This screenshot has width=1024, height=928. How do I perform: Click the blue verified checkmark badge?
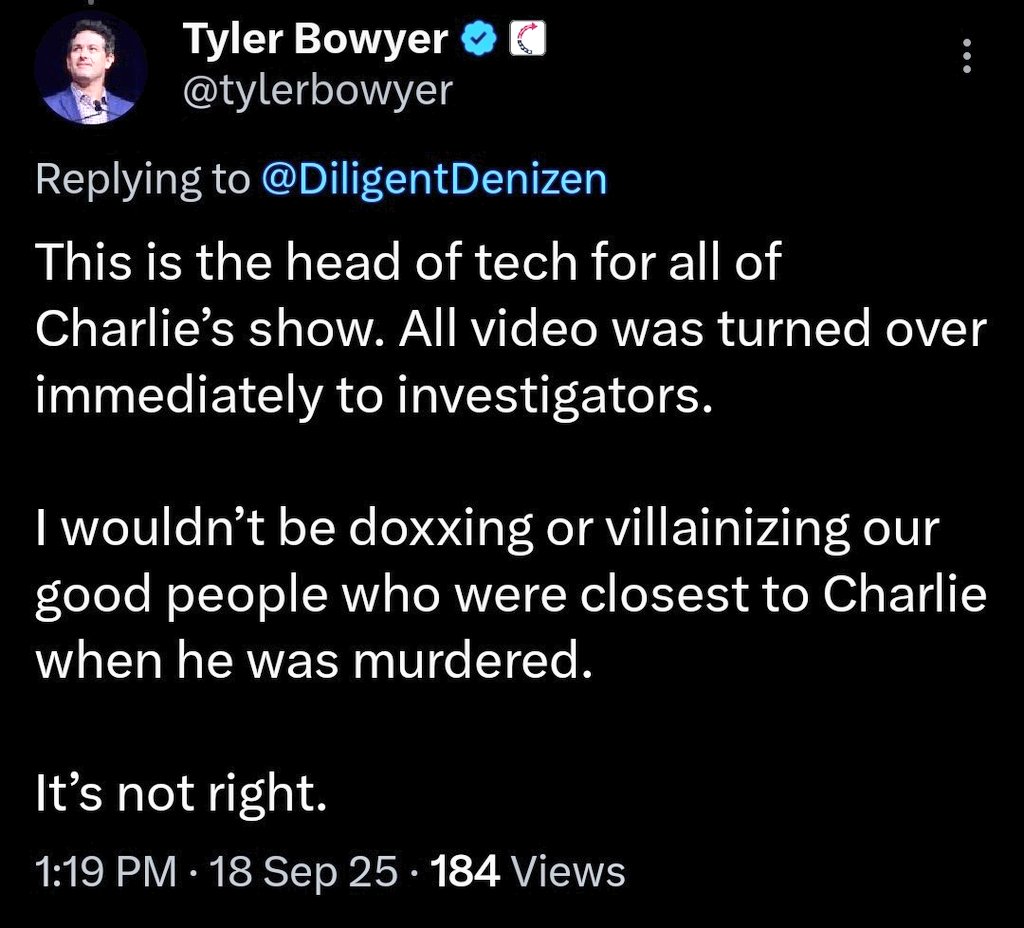[479, 41]
